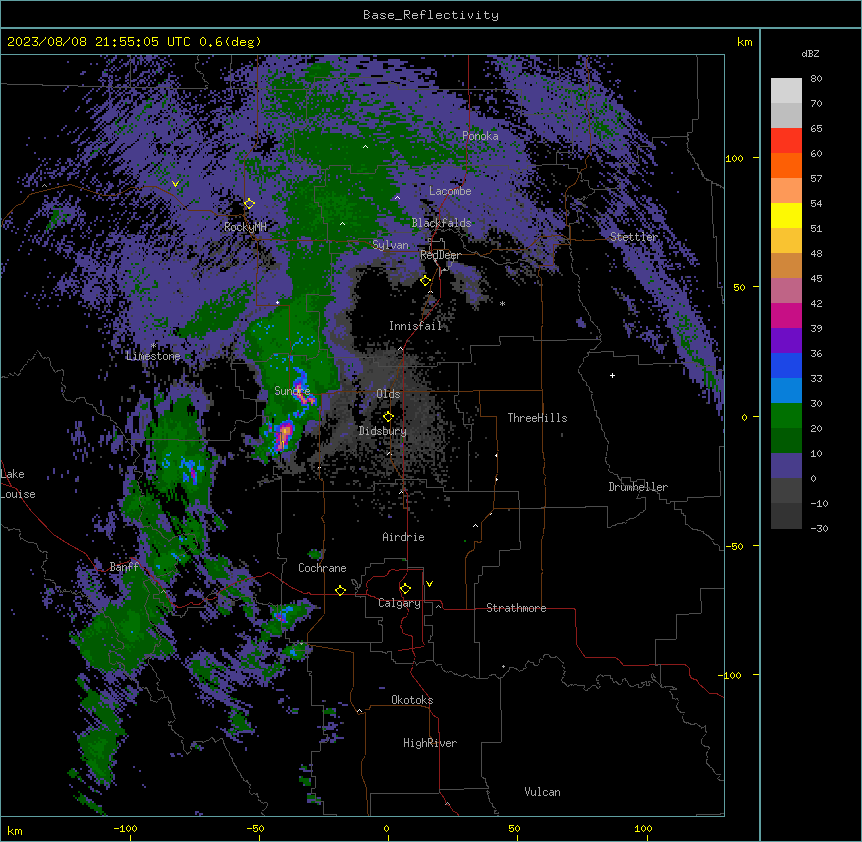Click the Okotoks label
862x842 pixels.
click(412, 700)
